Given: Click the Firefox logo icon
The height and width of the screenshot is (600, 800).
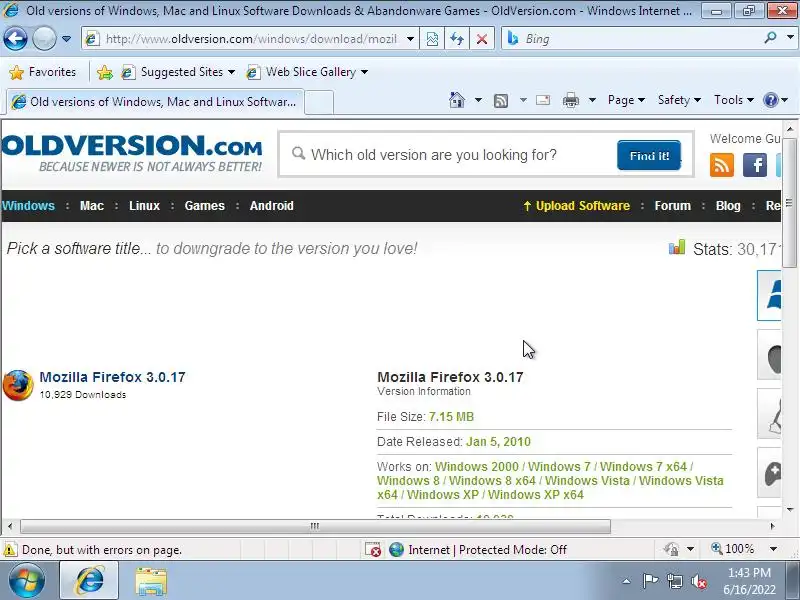Looking at the screenshot, I should click(x=18, y=385).
